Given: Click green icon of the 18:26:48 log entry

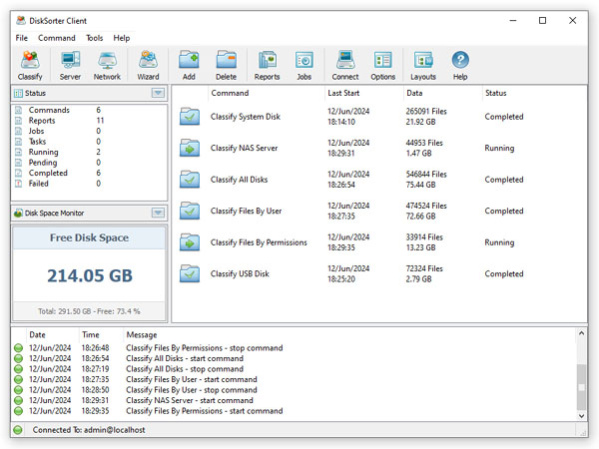Looking at the screenshot, I should tap(18, 348).
